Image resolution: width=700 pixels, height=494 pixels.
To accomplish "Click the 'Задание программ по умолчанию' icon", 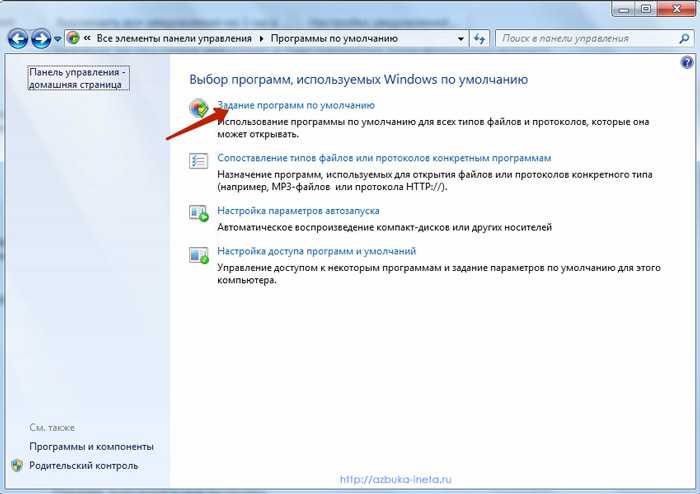I will [199, 108].
